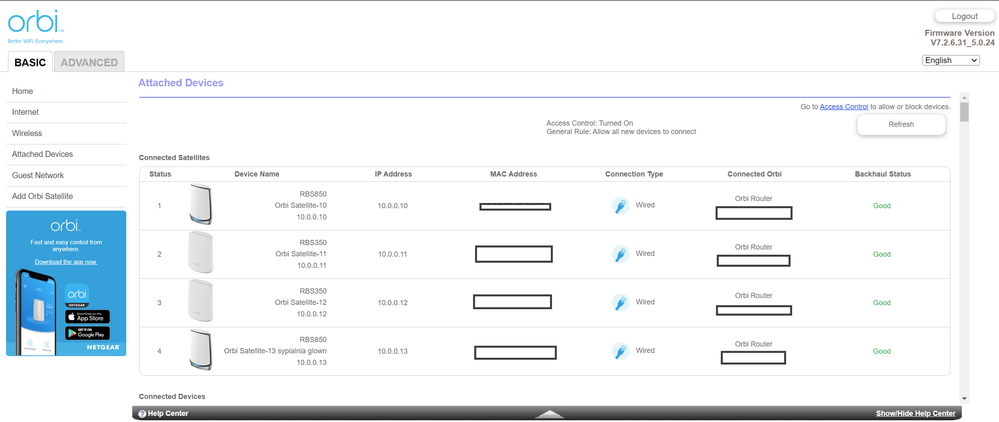Click the wired connection icon for Orbi Satellite-10
The height and width of the screenshot is (422, 999).
coord(620,206)
